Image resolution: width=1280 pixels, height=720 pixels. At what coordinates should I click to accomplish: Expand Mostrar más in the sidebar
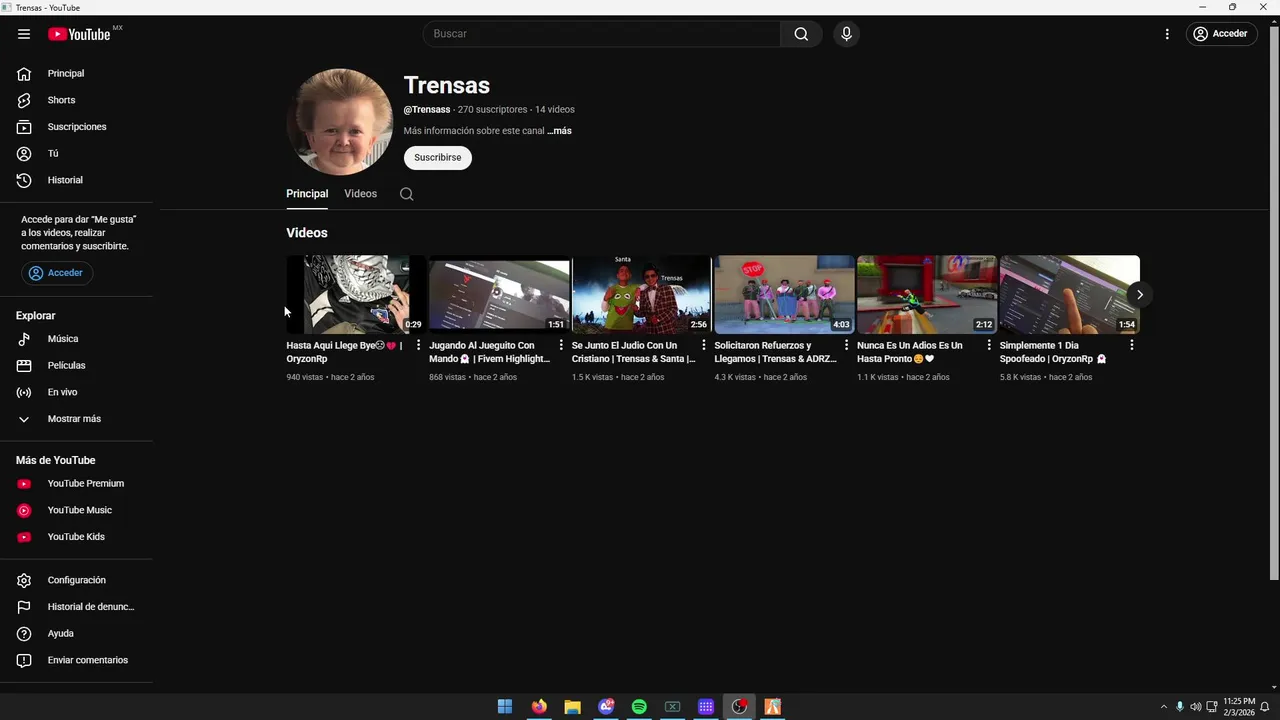point(76,419)
